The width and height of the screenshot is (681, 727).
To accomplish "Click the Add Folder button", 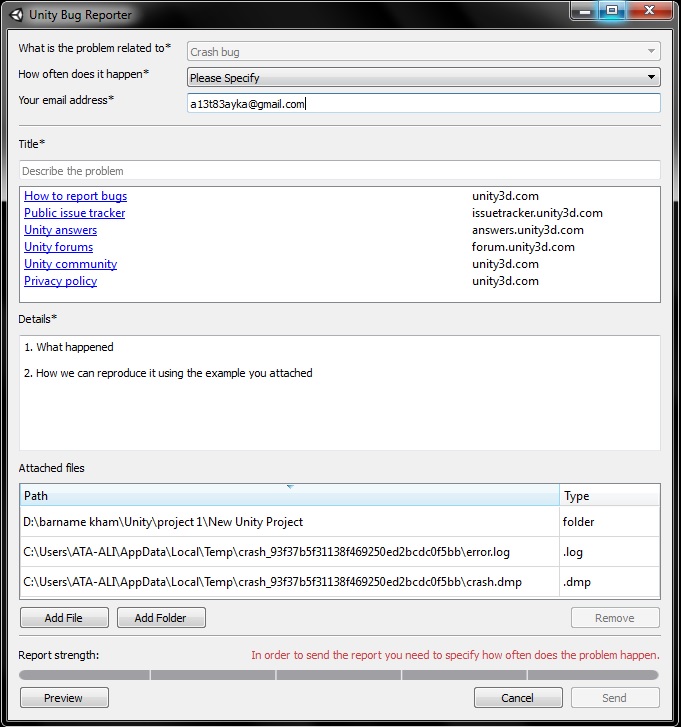I will tap(161, 618).
